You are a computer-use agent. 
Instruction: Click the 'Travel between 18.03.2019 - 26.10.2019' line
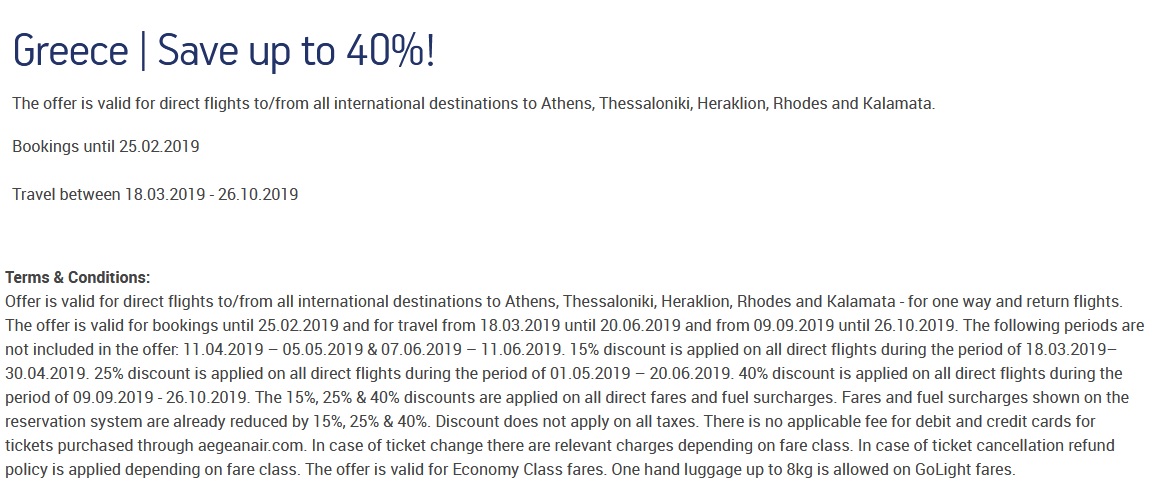point(155,195)
